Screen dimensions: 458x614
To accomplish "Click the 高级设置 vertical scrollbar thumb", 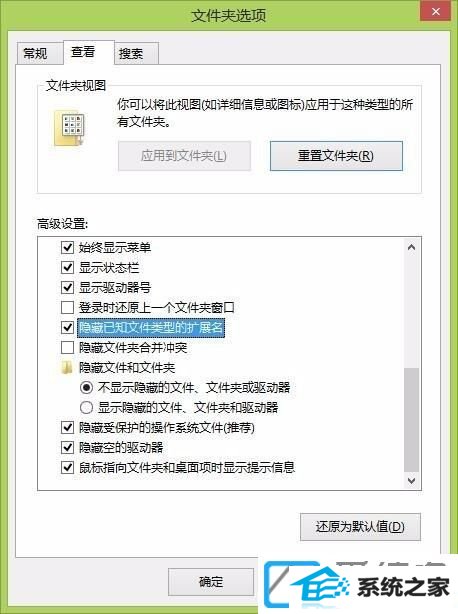I will 411,419.
